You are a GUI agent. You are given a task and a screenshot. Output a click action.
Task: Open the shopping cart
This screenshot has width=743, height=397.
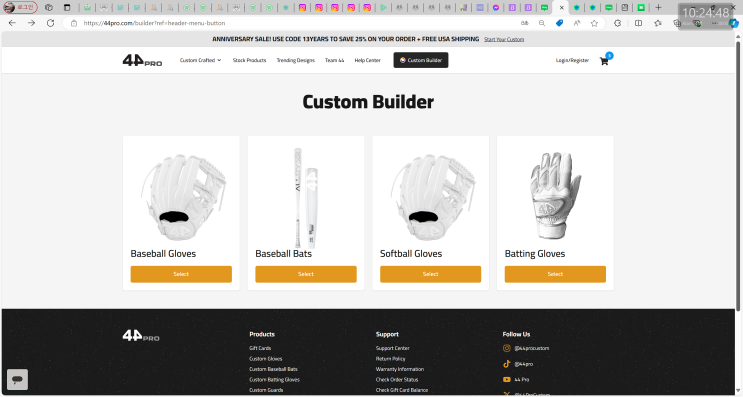pyautogui.click(x=604, y=61)
